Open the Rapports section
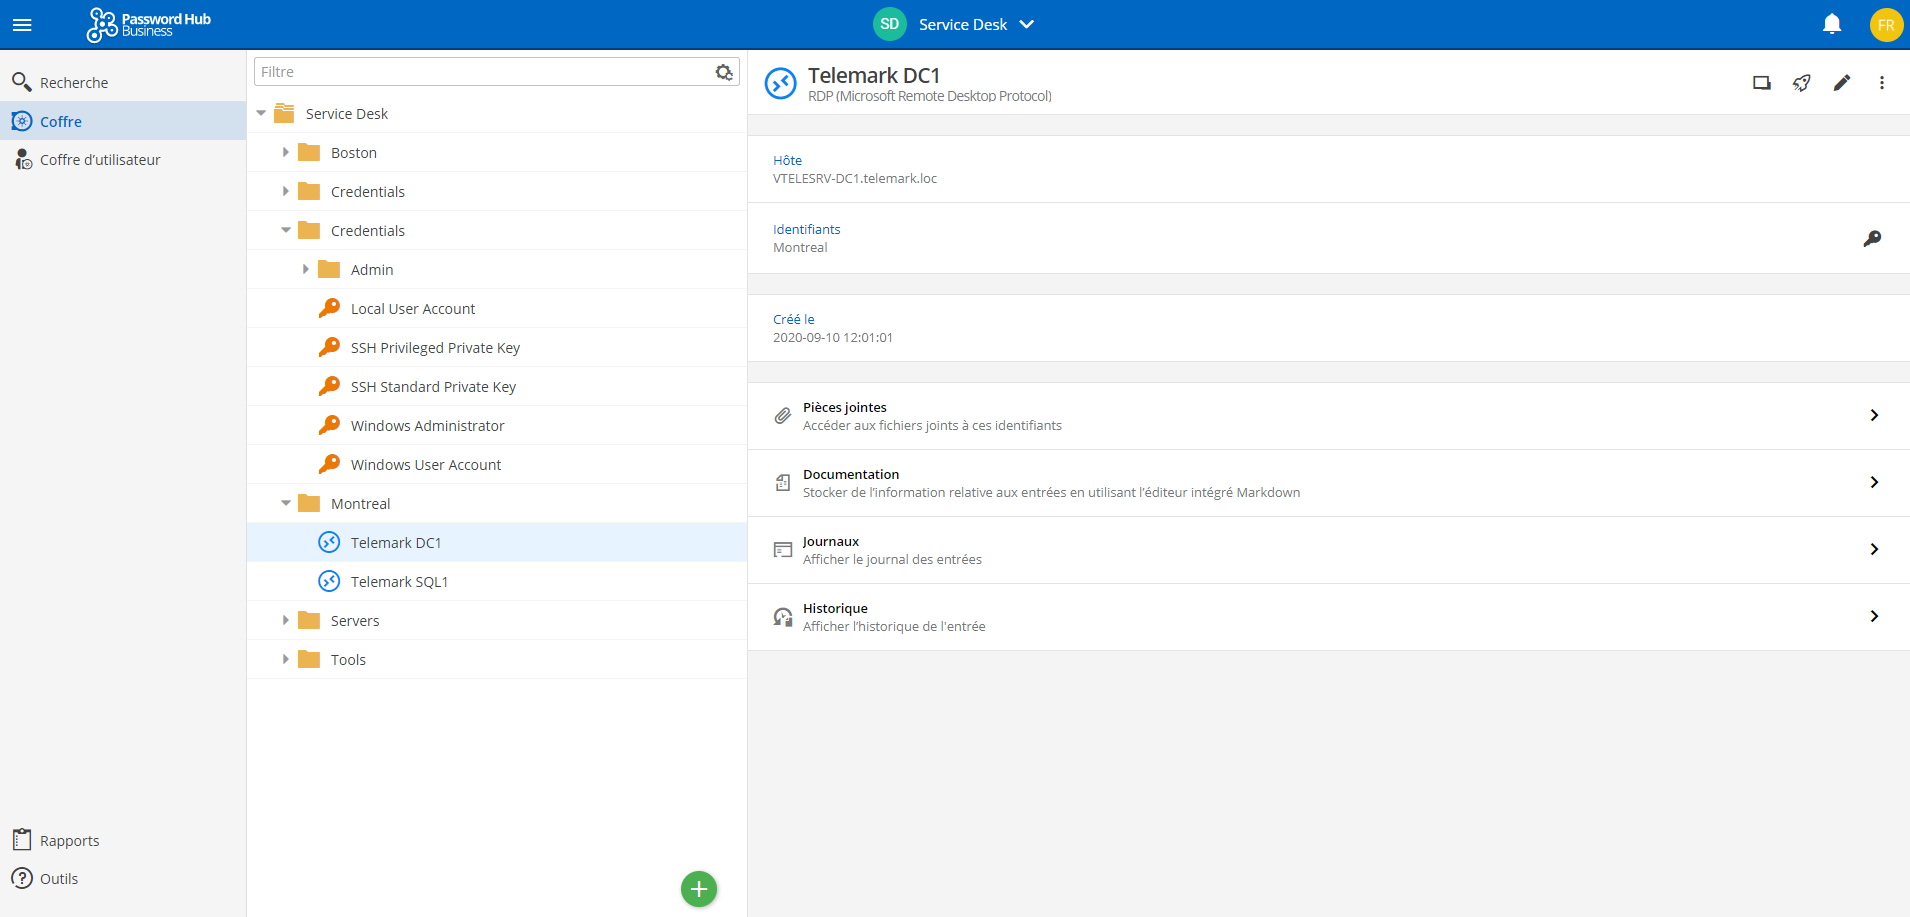Screen dimensions: 1910x917 [x=69, y=840]
